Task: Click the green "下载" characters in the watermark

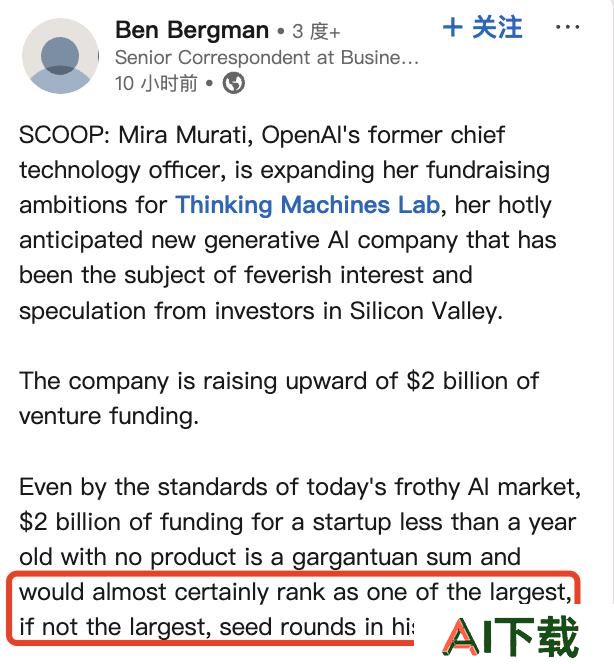Action: (x=538, y=636)
